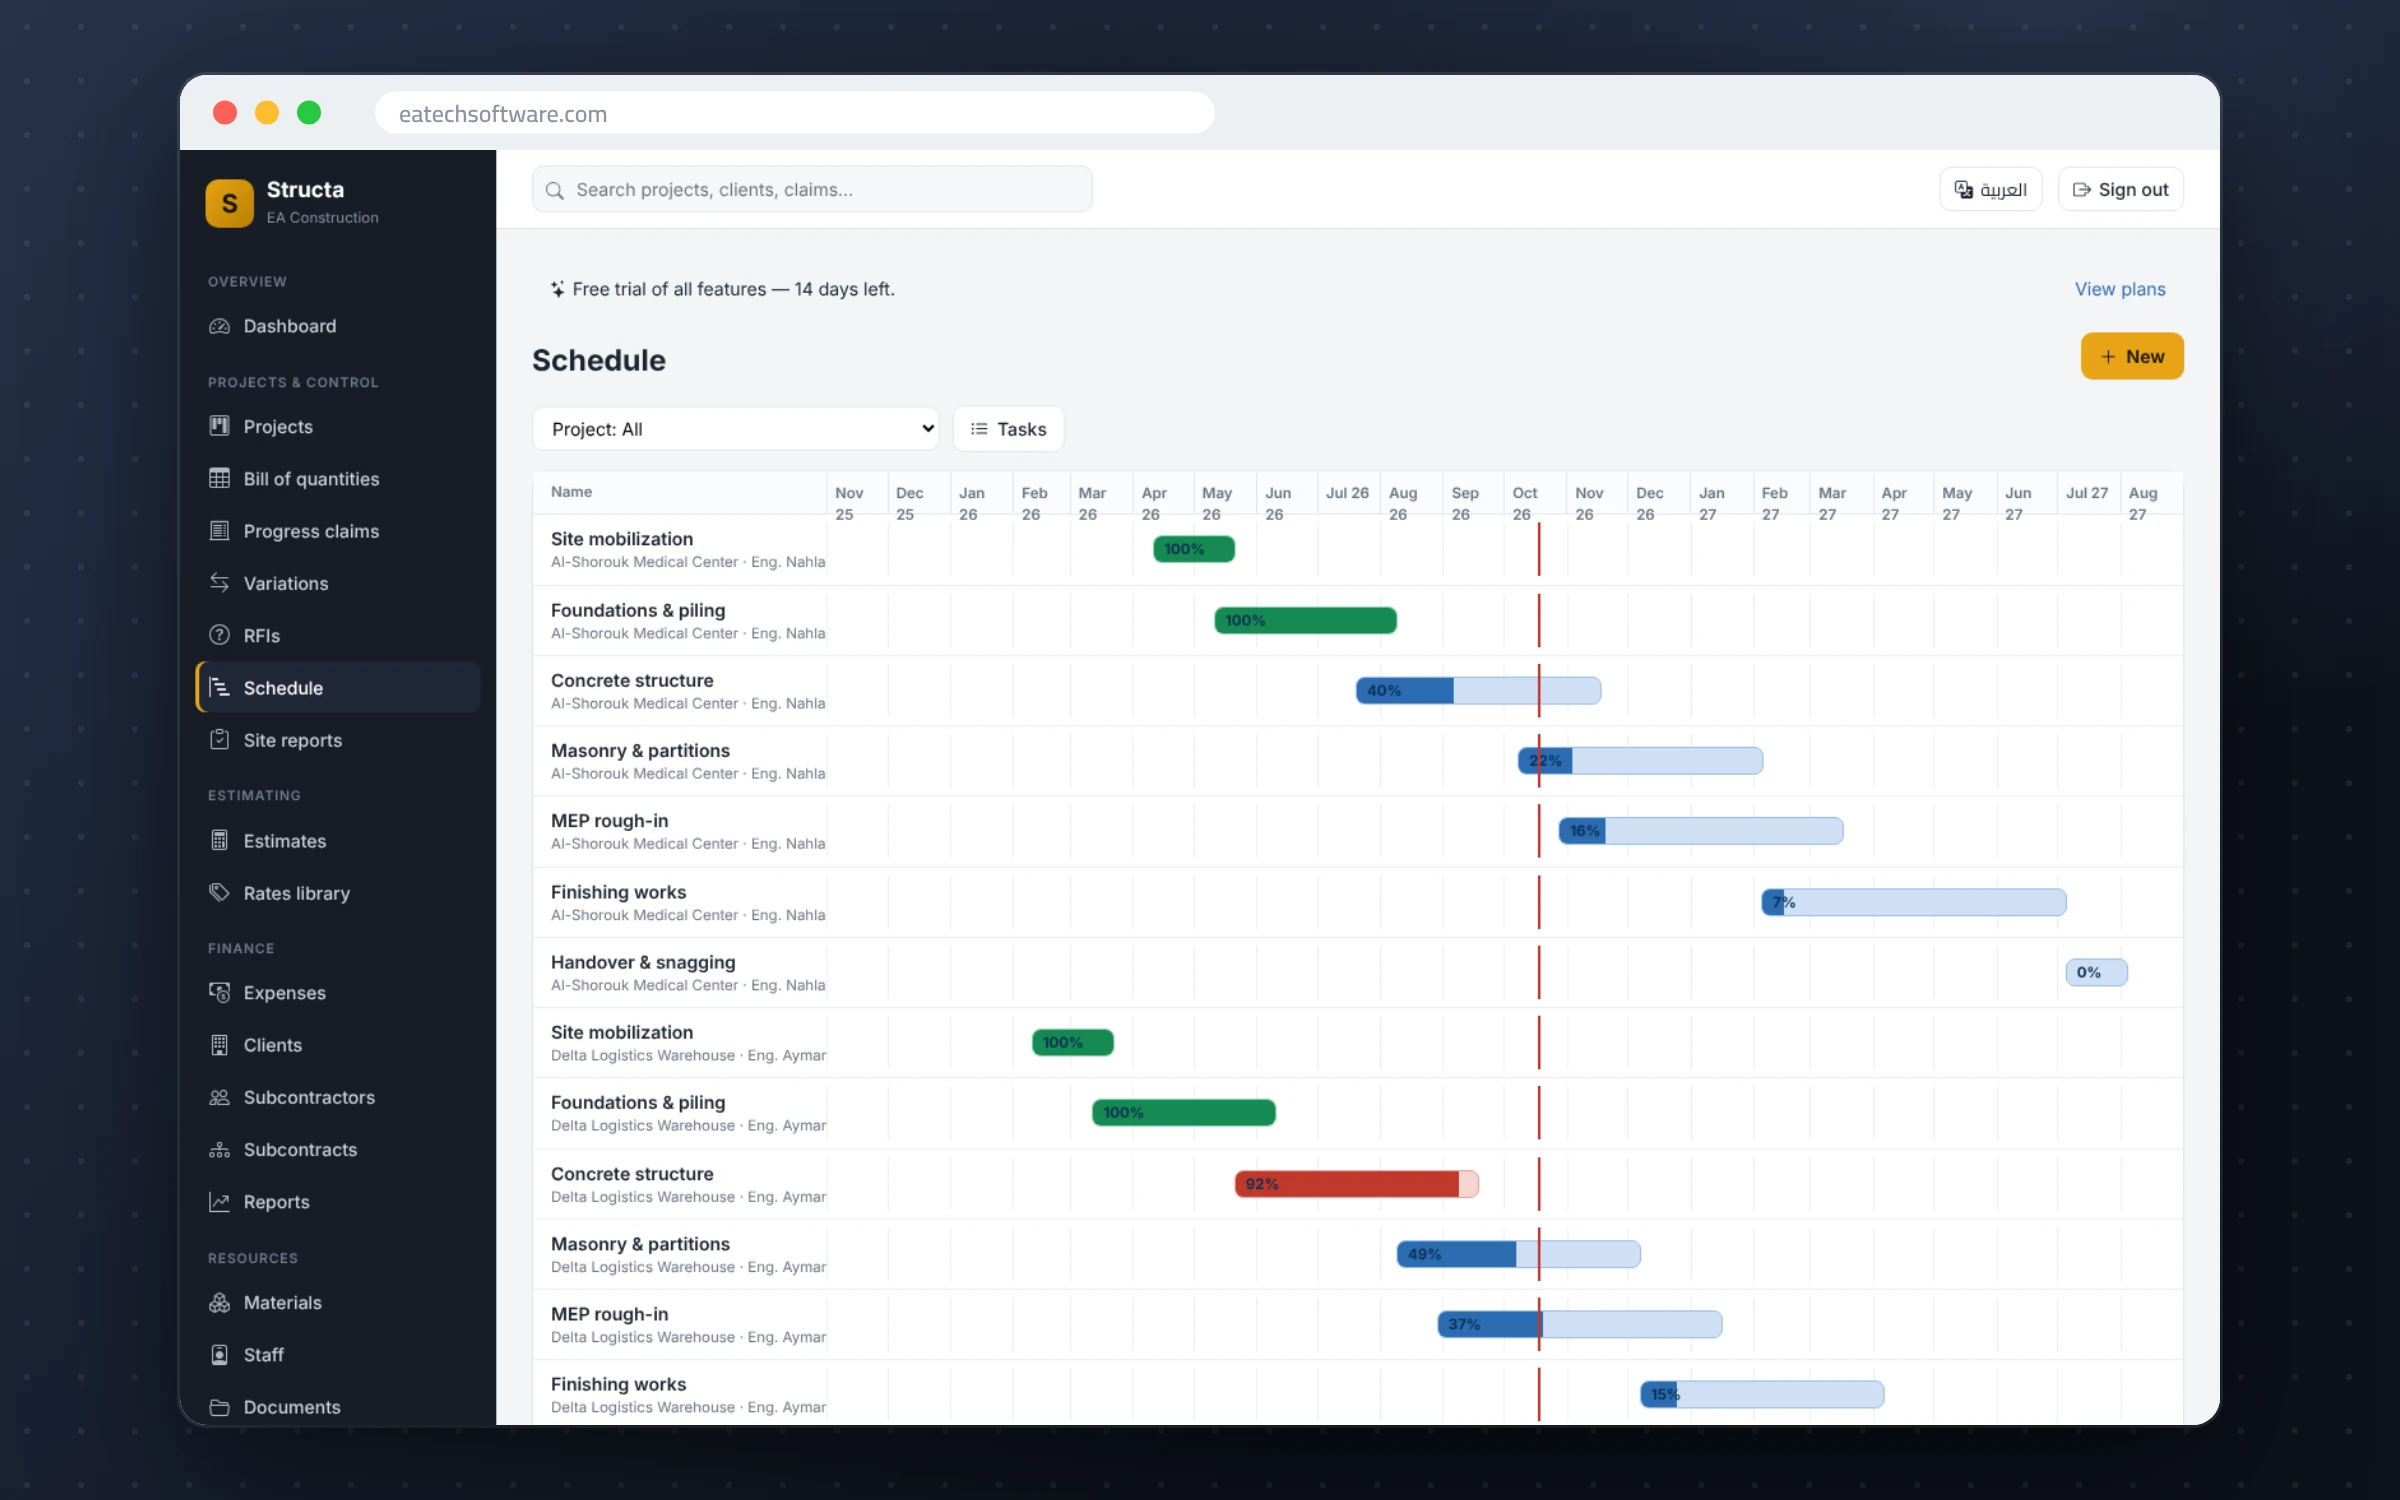Switch to the Tasks list view
This screenshot has width=2400, height=1500.
coord(1008,429)
